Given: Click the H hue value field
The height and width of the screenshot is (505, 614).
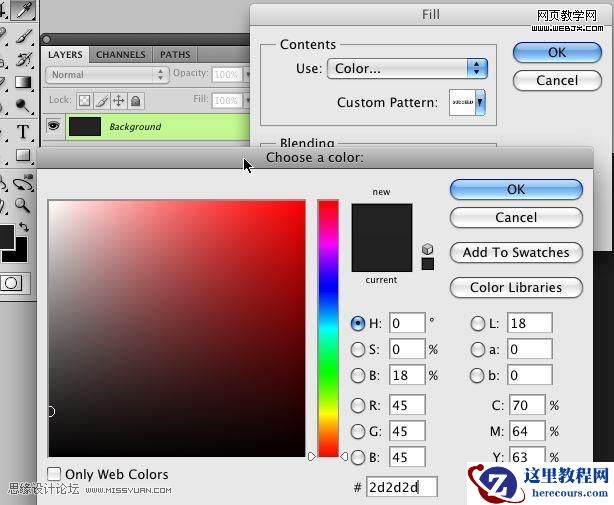Looking at the screenshot, I should coord(407,323).
